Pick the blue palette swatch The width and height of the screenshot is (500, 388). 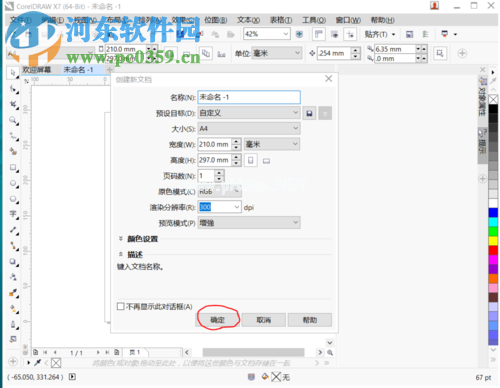493,213
